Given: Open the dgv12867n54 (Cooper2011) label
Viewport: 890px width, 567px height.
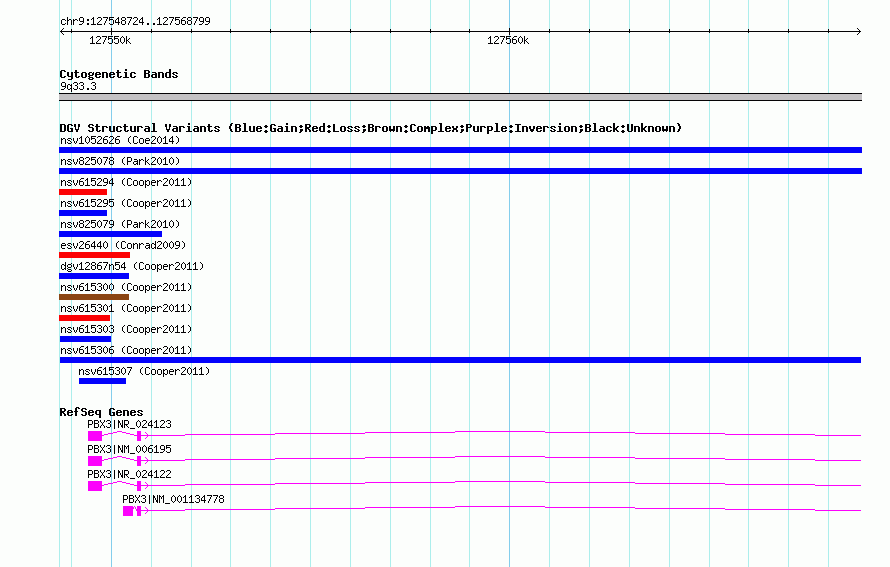Looking at the screenshot, I should point(132,266).
